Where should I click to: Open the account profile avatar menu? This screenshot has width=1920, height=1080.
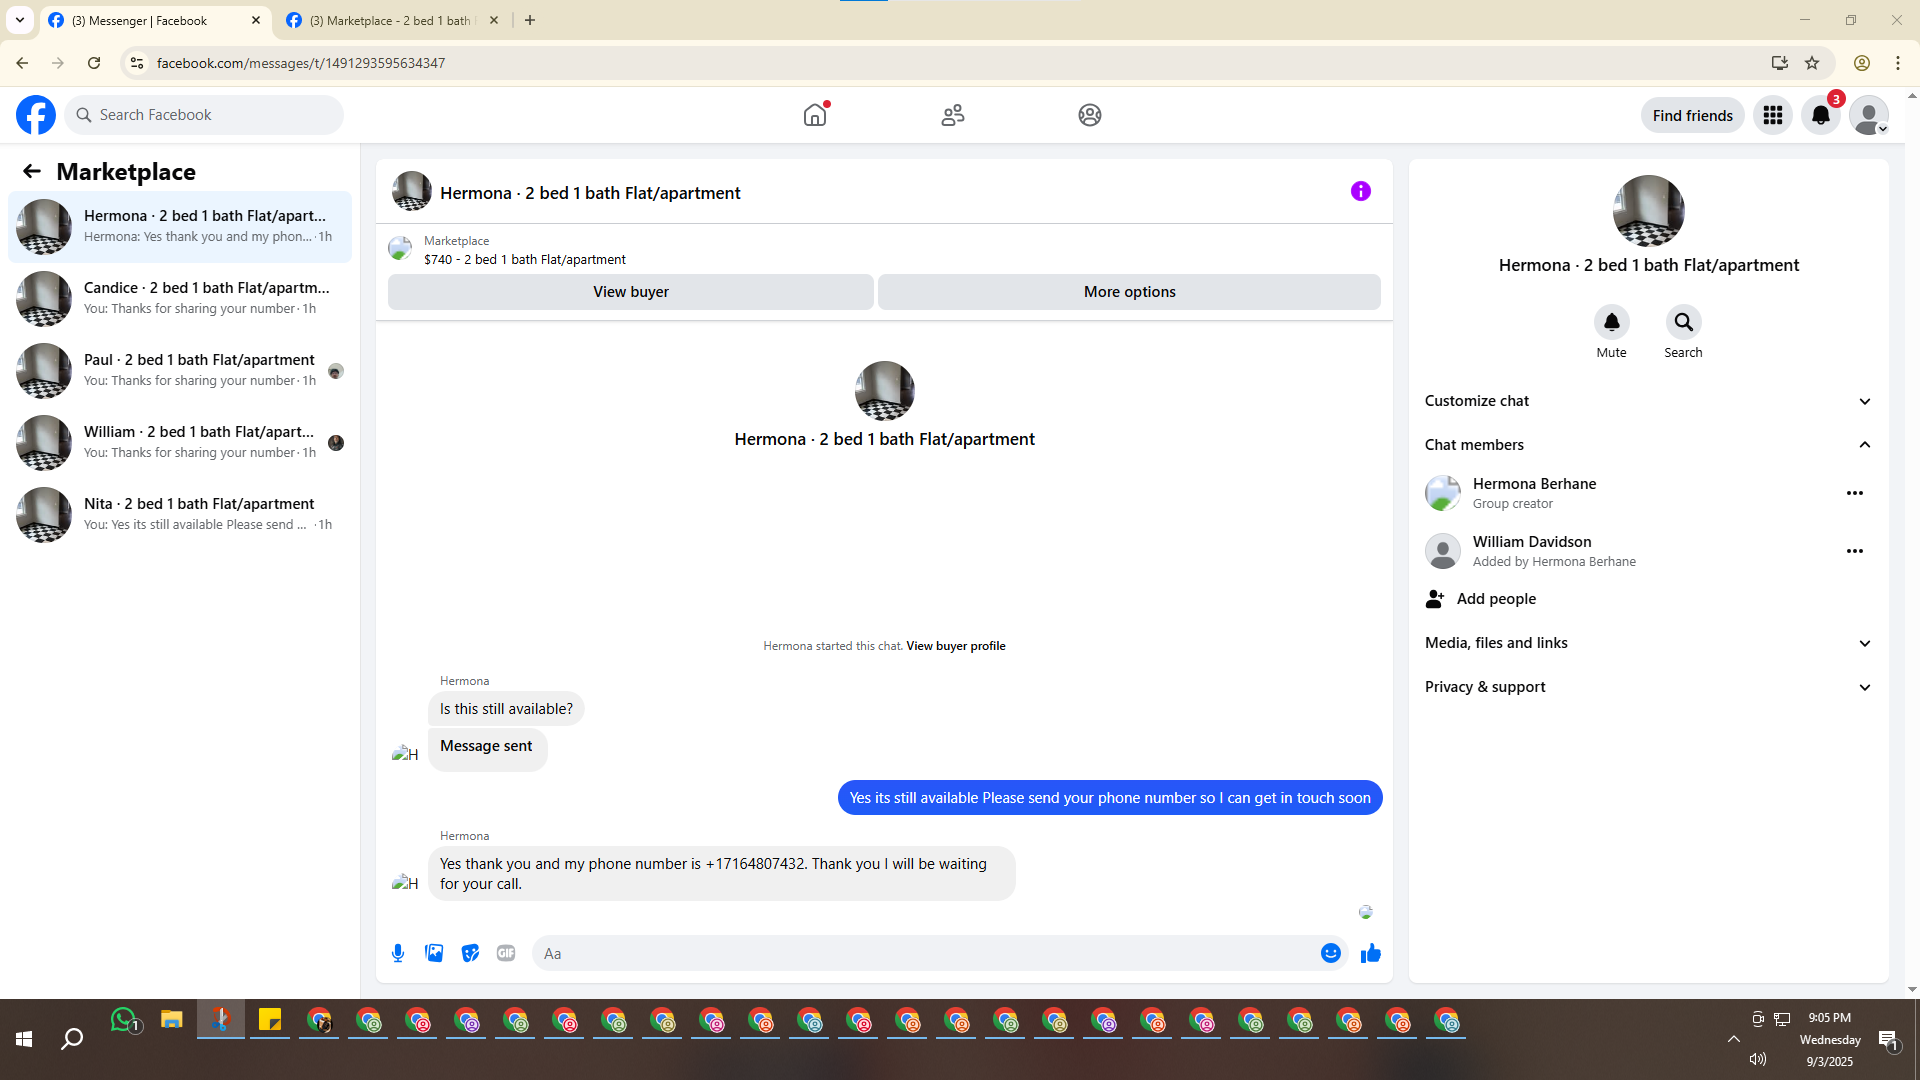tap(1868, 115)
